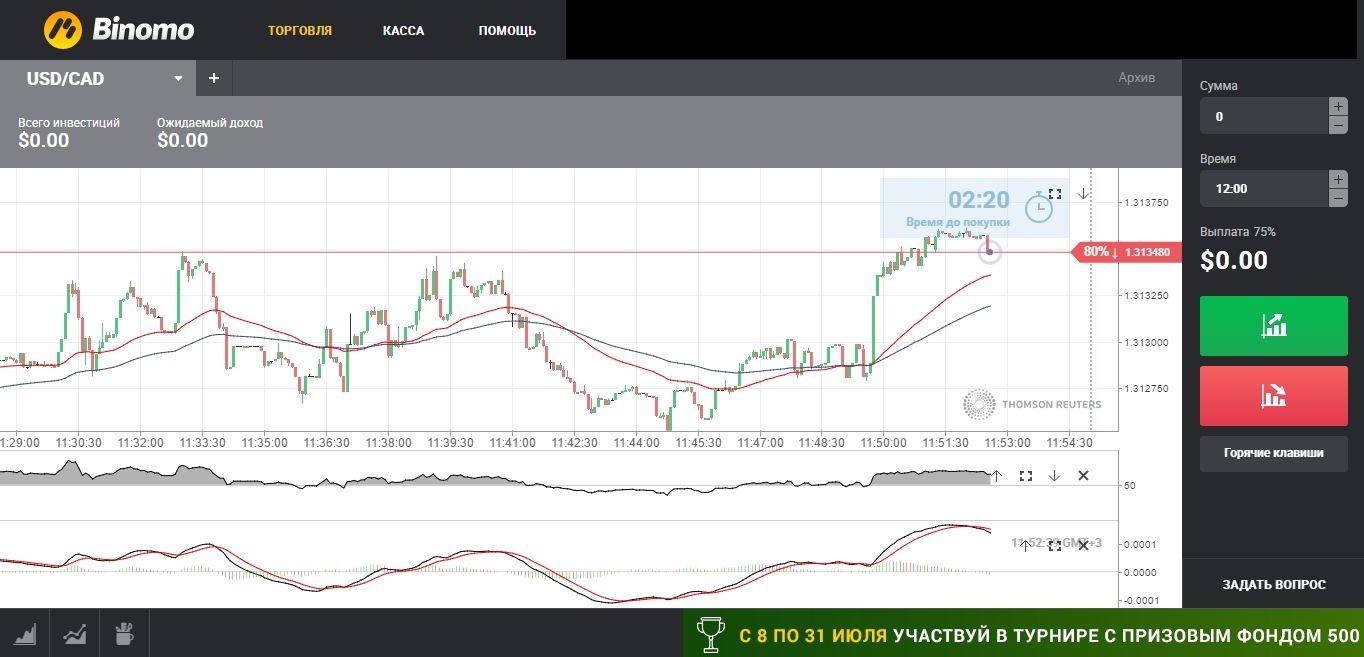Click the 80% price tag 1.313480
Screen dimensions: 1364x657
[1126, 252]
